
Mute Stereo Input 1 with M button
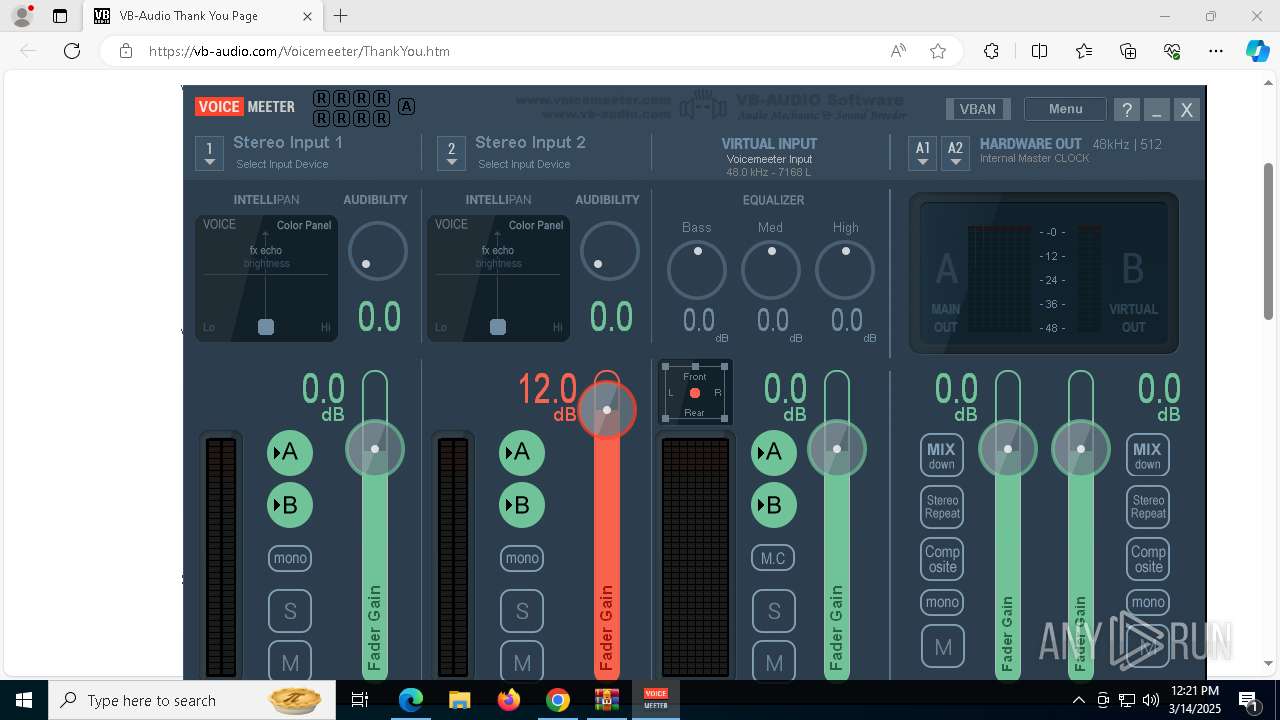click(290, 661)
